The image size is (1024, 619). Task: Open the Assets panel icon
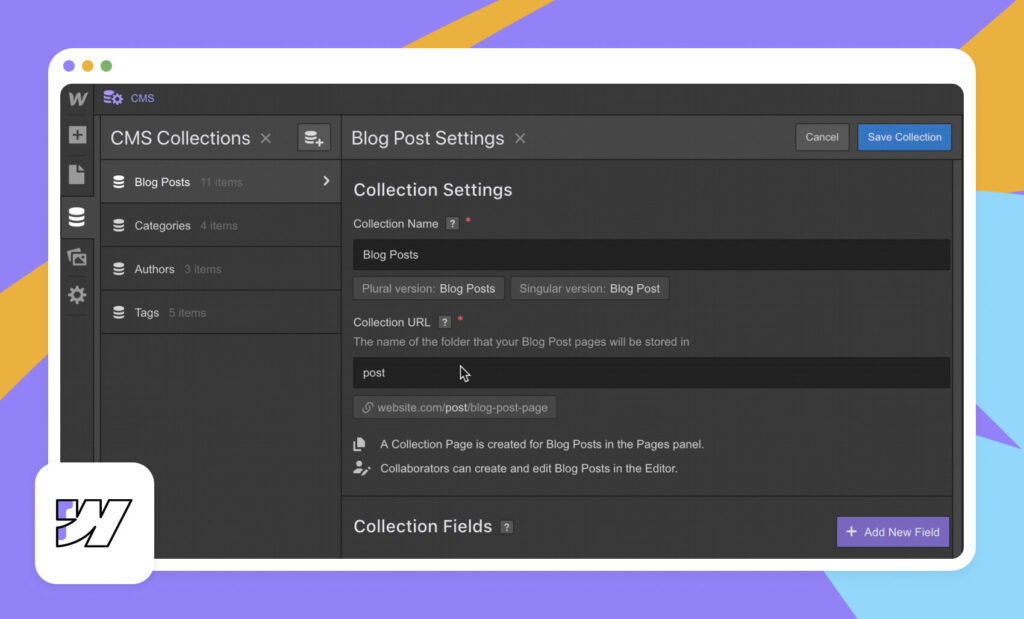(76, 257)
